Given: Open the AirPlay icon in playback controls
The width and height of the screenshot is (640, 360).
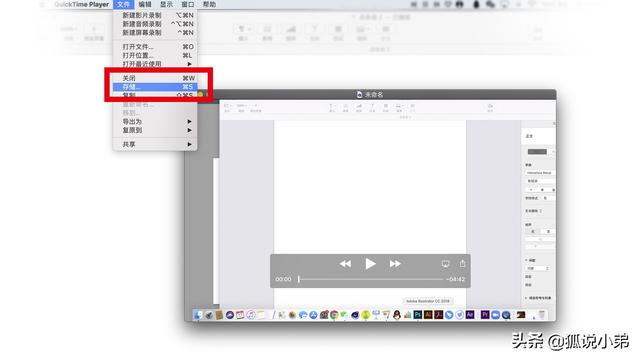Looking at the screenshot, I should coord(445,264).
